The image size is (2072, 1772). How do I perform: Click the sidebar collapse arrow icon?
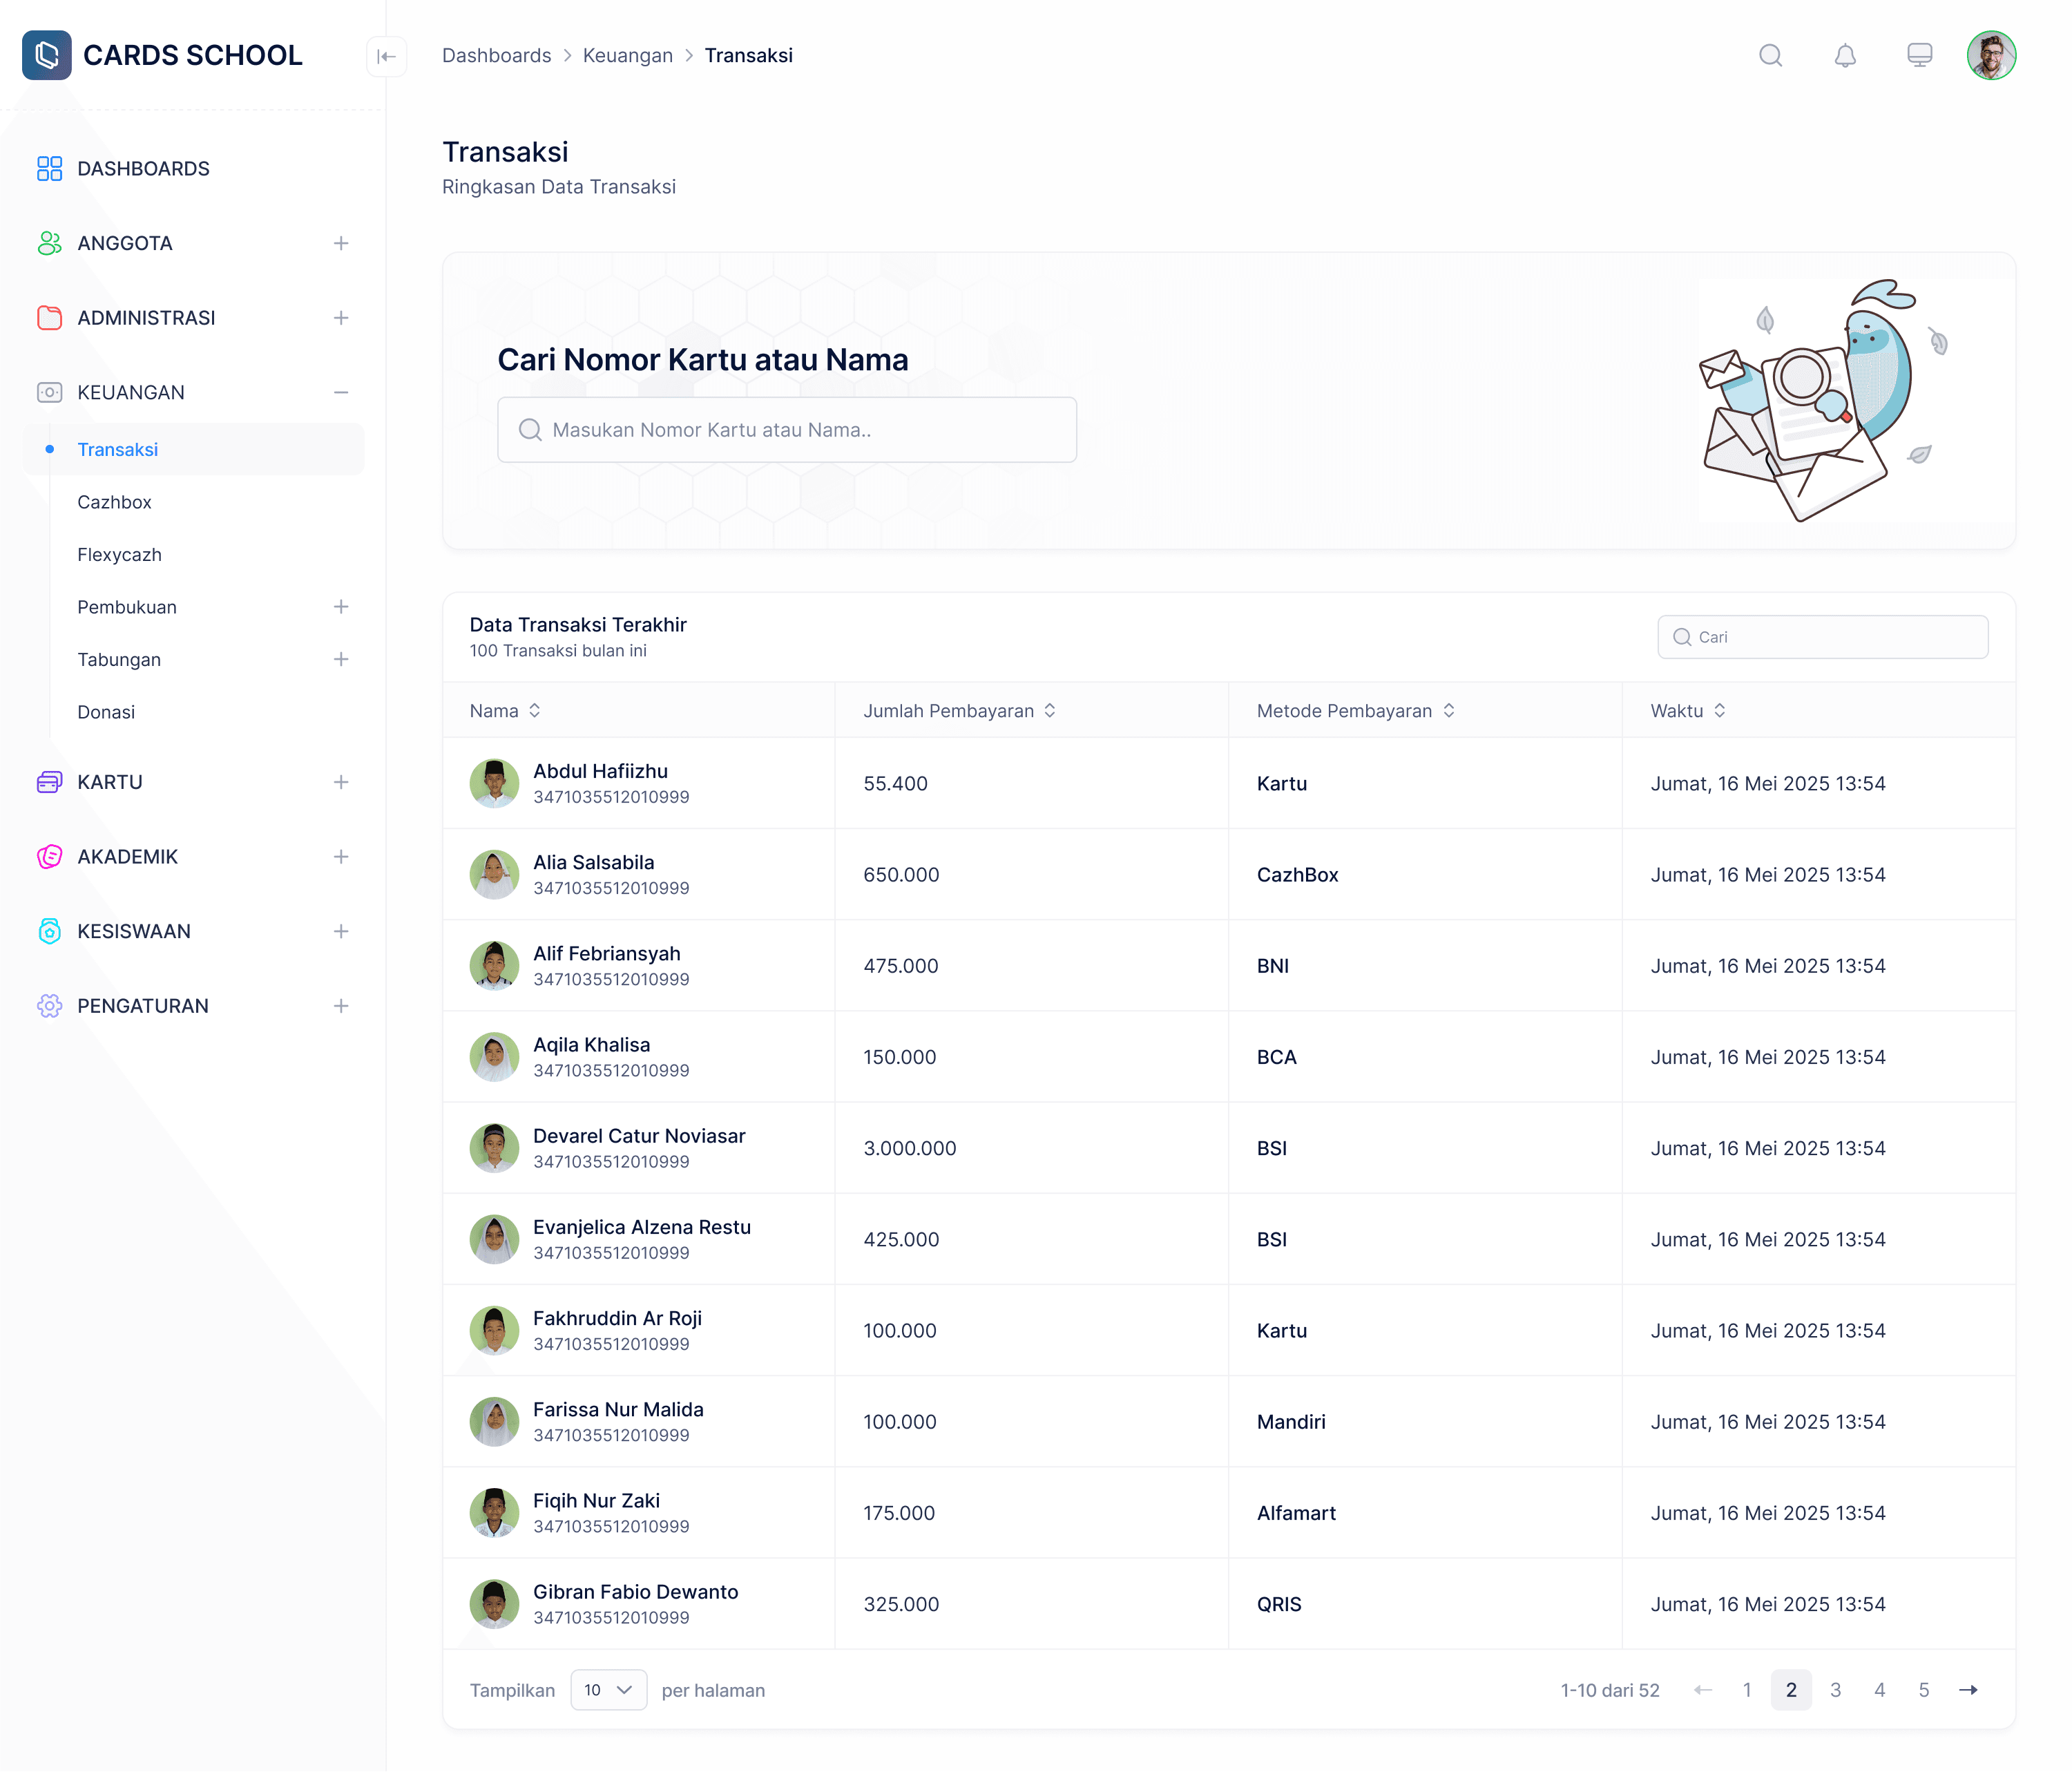tap(386, 56)
